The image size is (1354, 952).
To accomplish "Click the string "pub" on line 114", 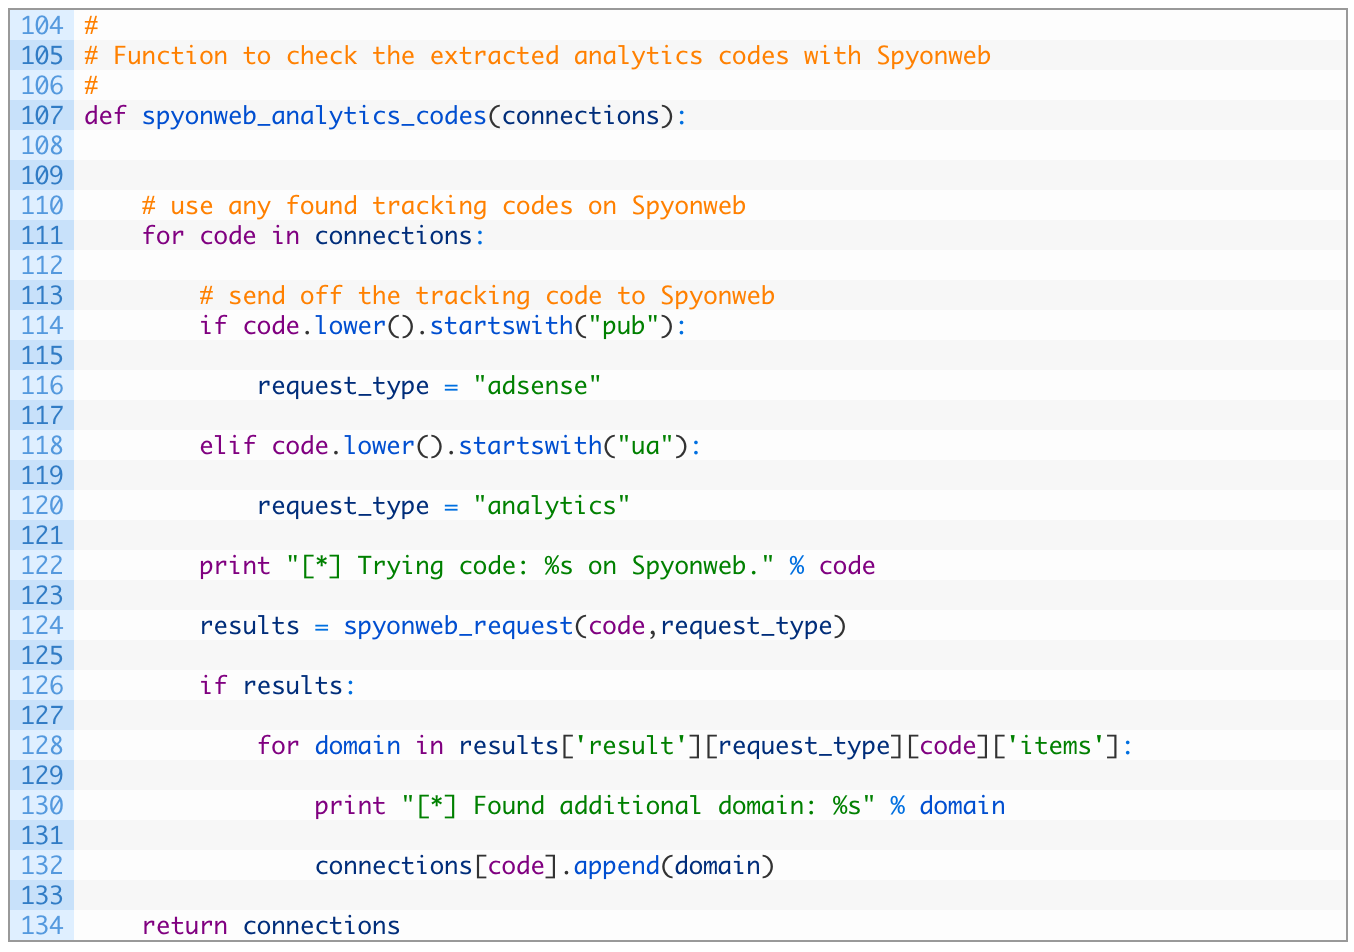I will click(x=624, y=326).
